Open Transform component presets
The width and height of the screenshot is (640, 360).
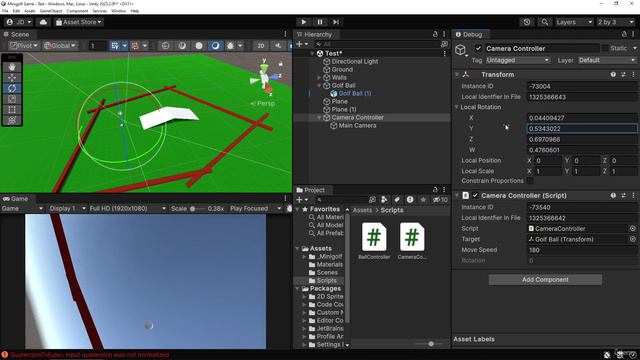[623, 75]
